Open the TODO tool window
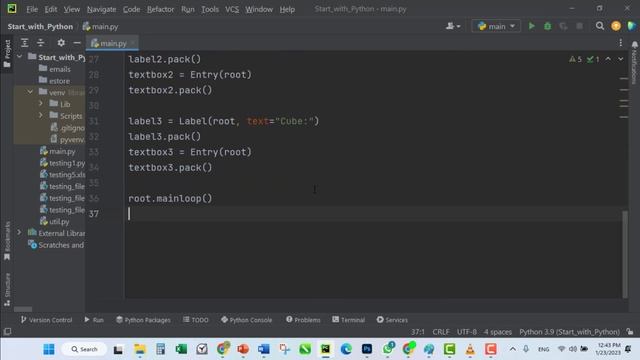The height and width of the screenshot is (360, 640). [x=196, y=320]
